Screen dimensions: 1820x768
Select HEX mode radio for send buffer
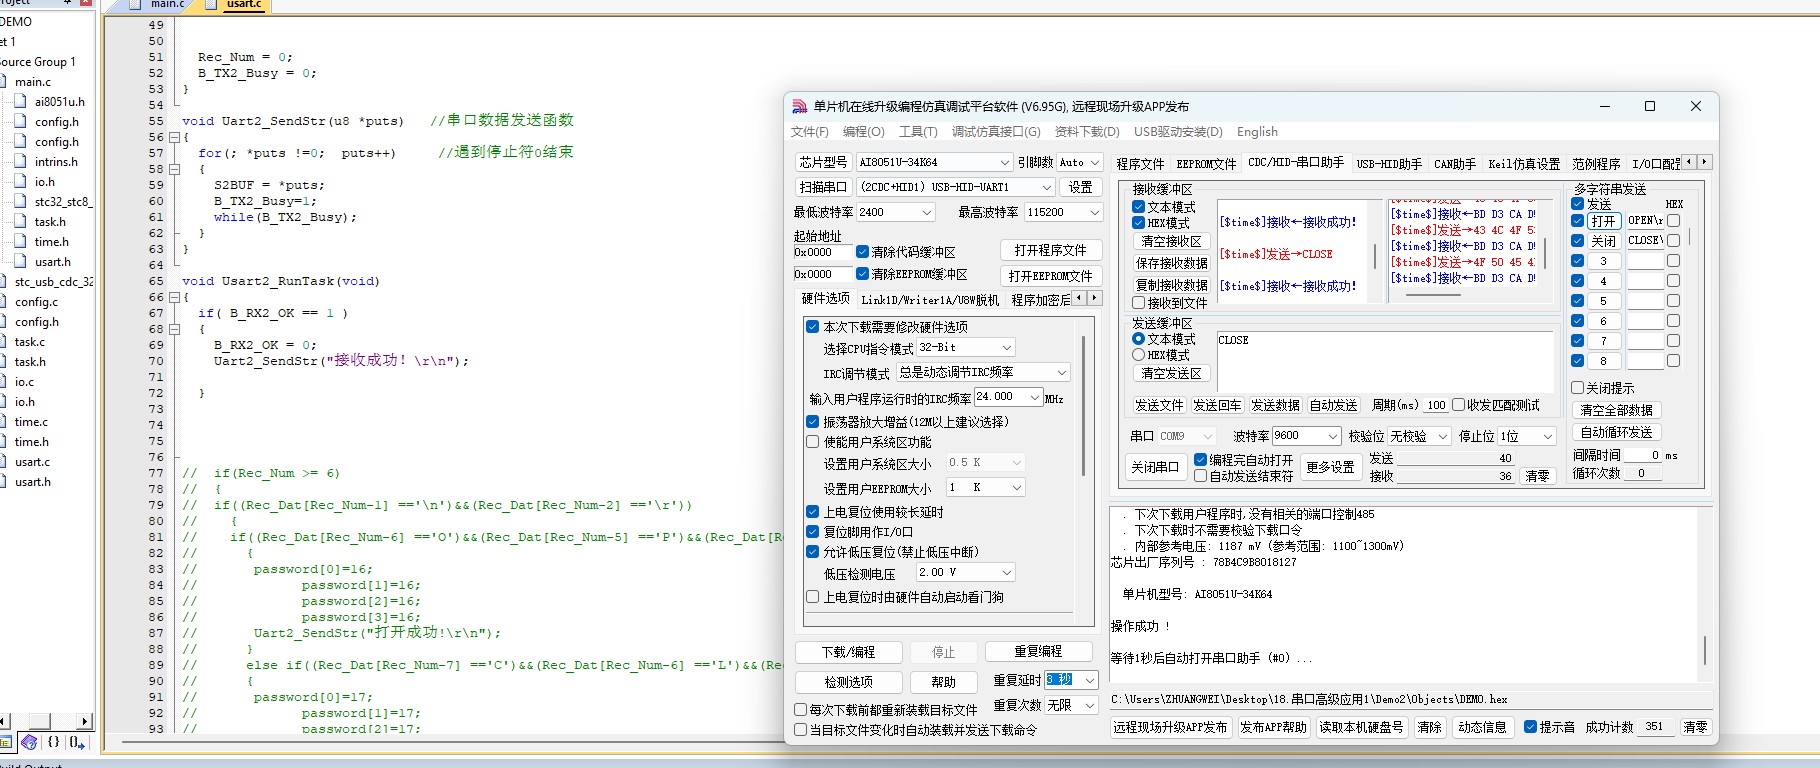pos(1138,355)
